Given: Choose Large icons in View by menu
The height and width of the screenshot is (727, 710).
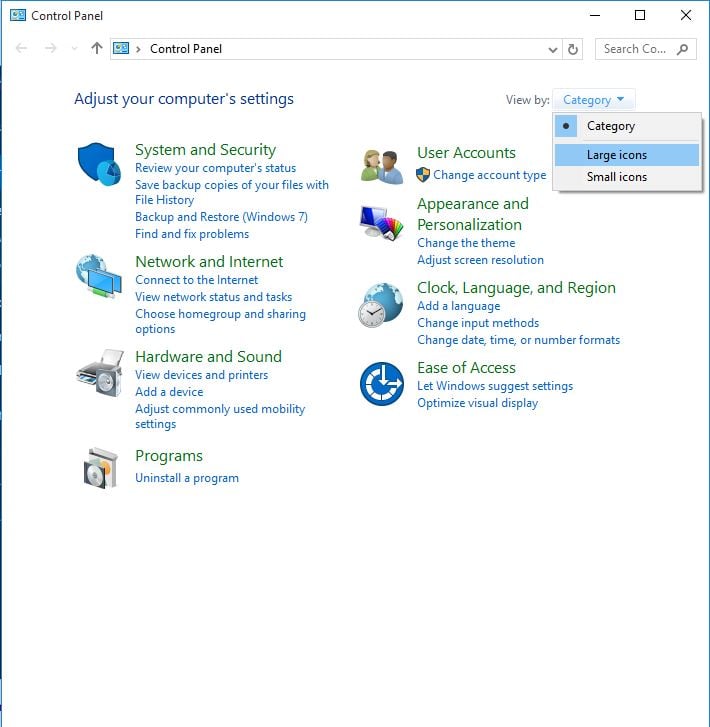Looking at the screenshot, I should (x=627, y=155).
